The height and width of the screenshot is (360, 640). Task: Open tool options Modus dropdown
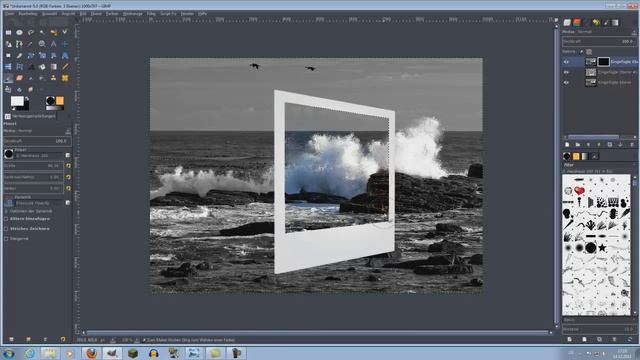click(x=37, y=131)
